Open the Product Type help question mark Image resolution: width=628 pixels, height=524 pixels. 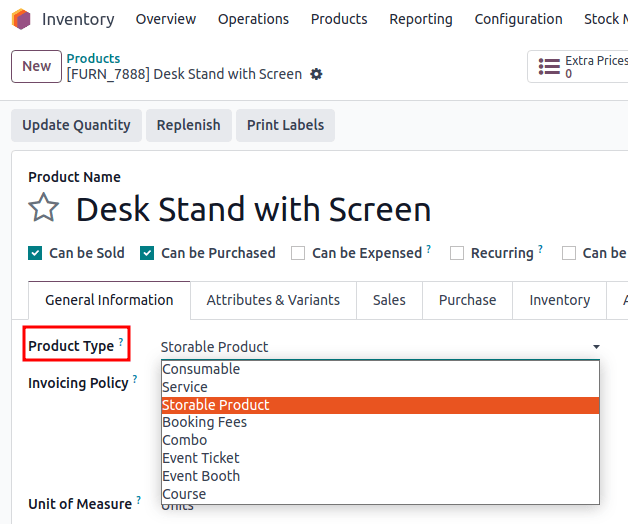(x=121, y=342)
